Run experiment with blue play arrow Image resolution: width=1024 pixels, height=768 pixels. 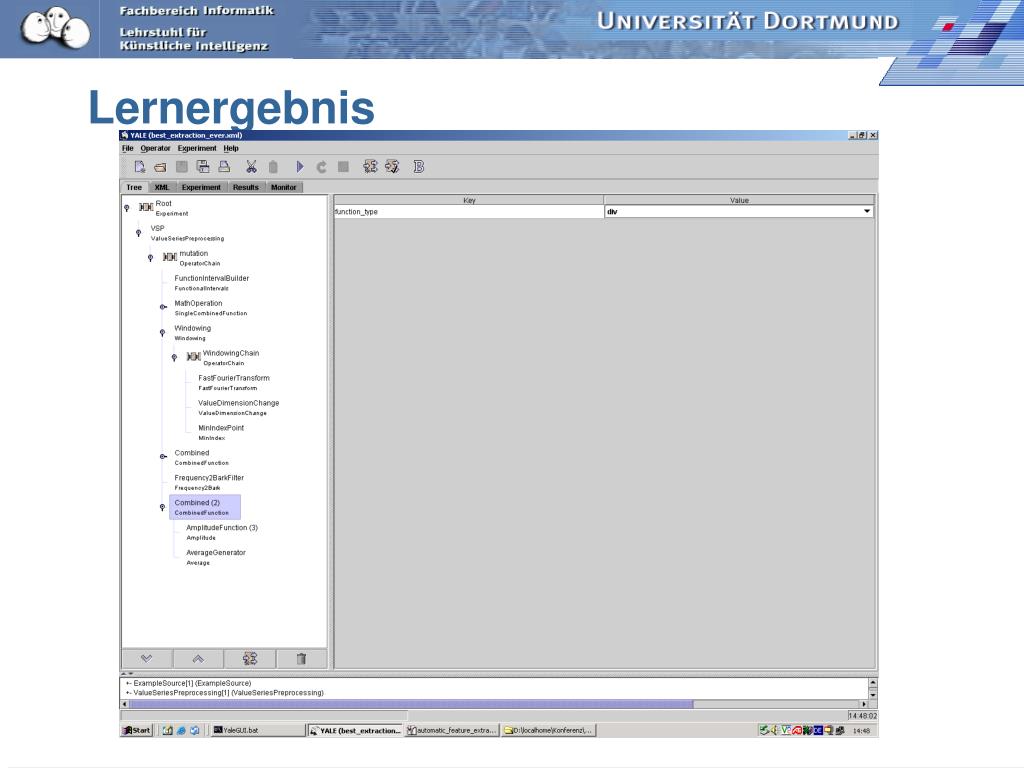click(x=300, y=167)
